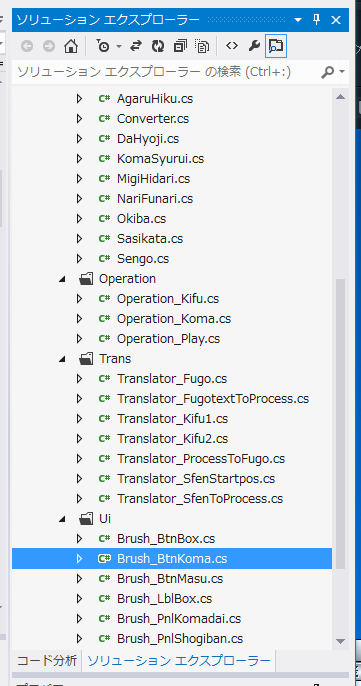Viewport: 361px width, 686px height.
Task: Close the Solution Explorer panel
Action: 336,20
